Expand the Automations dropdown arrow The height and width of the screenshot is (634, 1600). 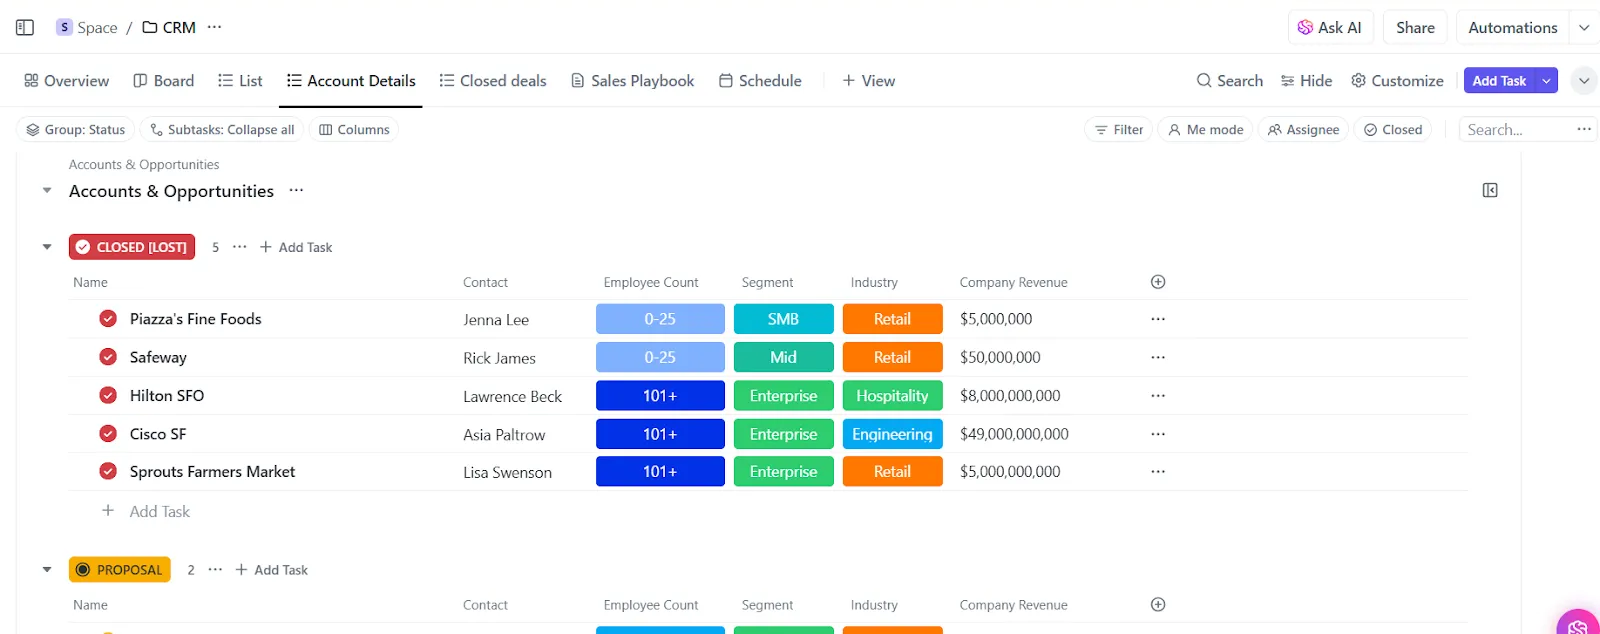(1584, 27)
